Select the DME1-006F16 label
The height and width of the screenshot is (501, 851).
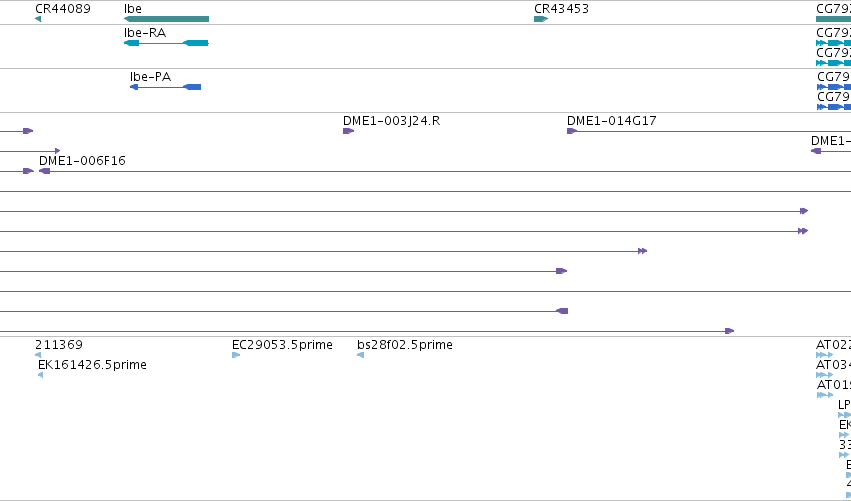82,161
